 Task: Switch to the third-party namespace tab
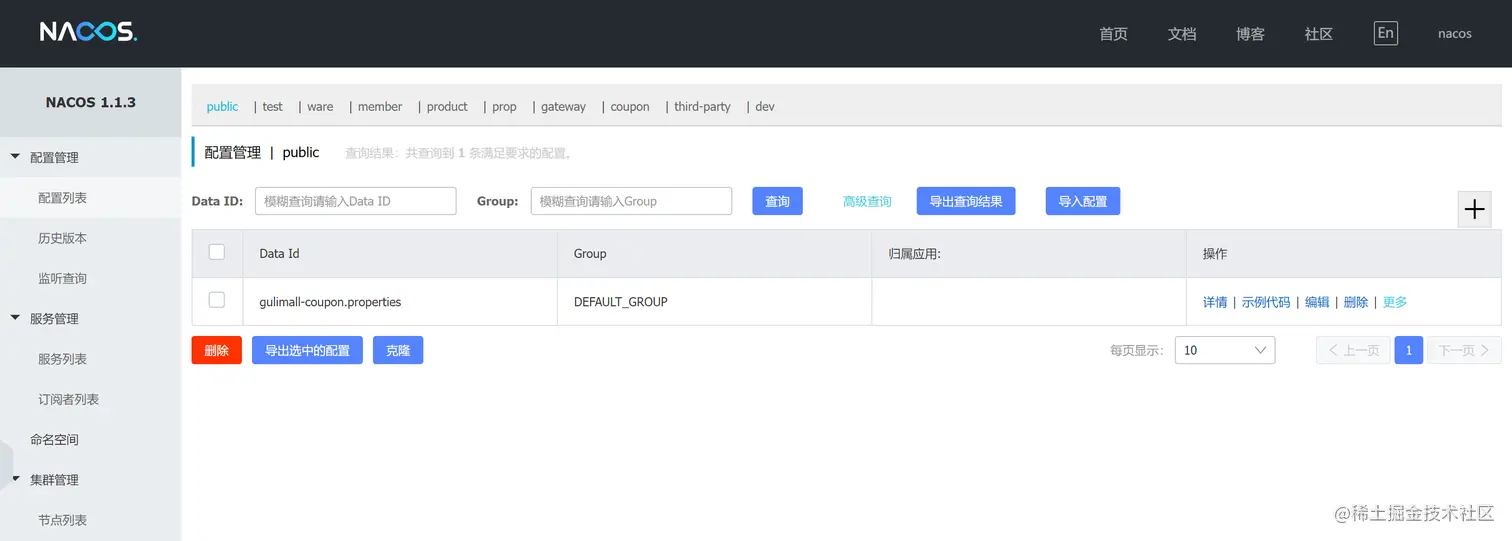pos(702,106)
